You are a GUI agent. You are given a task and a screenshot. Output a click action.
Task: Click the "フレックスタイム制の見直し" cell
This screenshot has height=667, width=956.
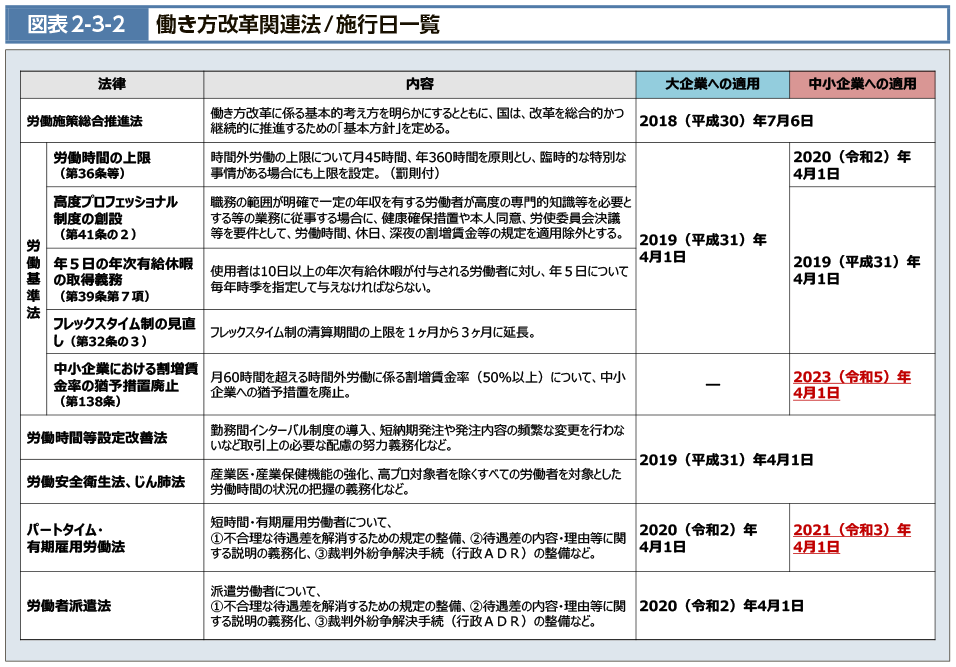(122, 332)
